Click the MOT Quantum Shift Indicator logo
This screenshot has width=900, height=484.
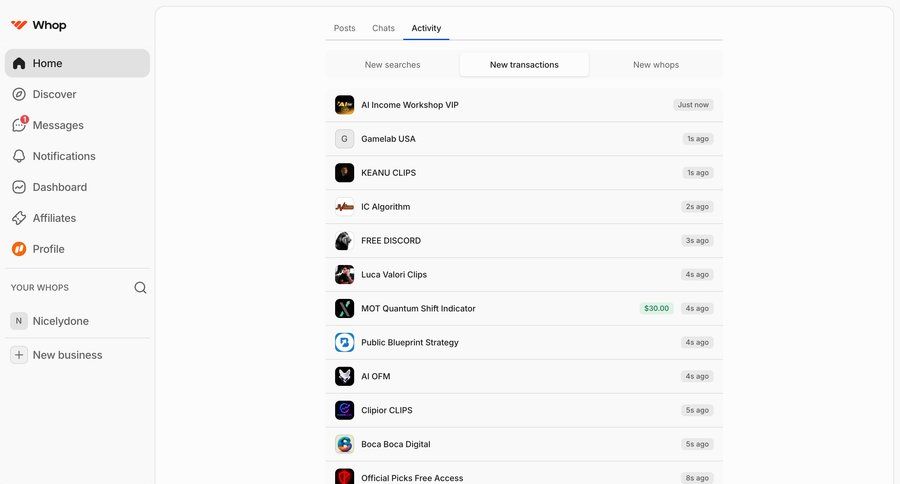344,308
